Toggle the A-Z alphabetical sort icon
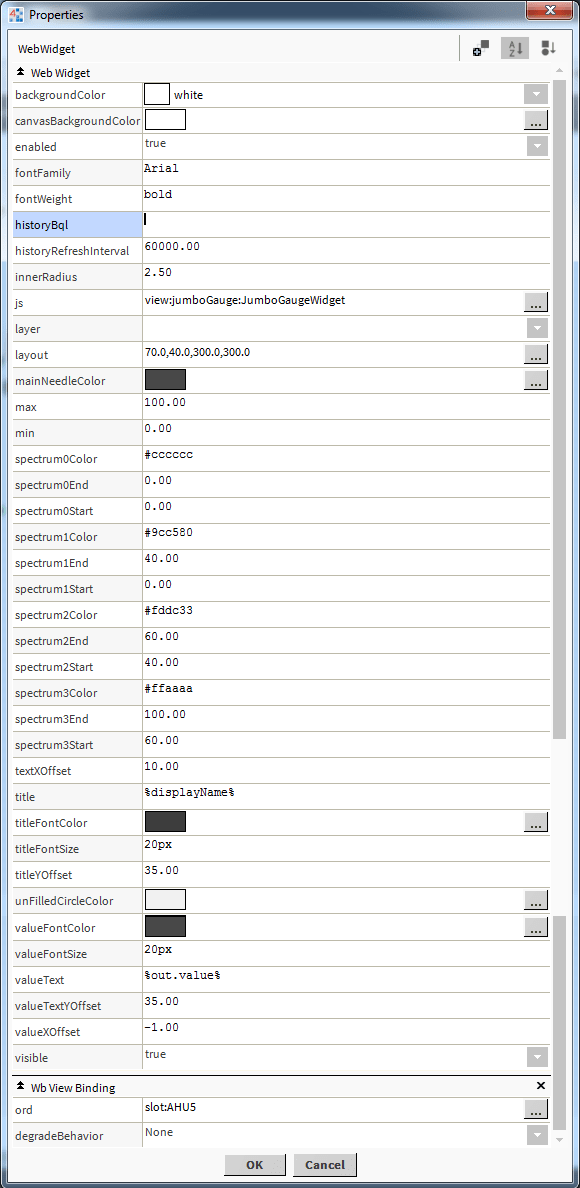The height and width of the screenshot is (1188, 580). [x=516, y=48]
